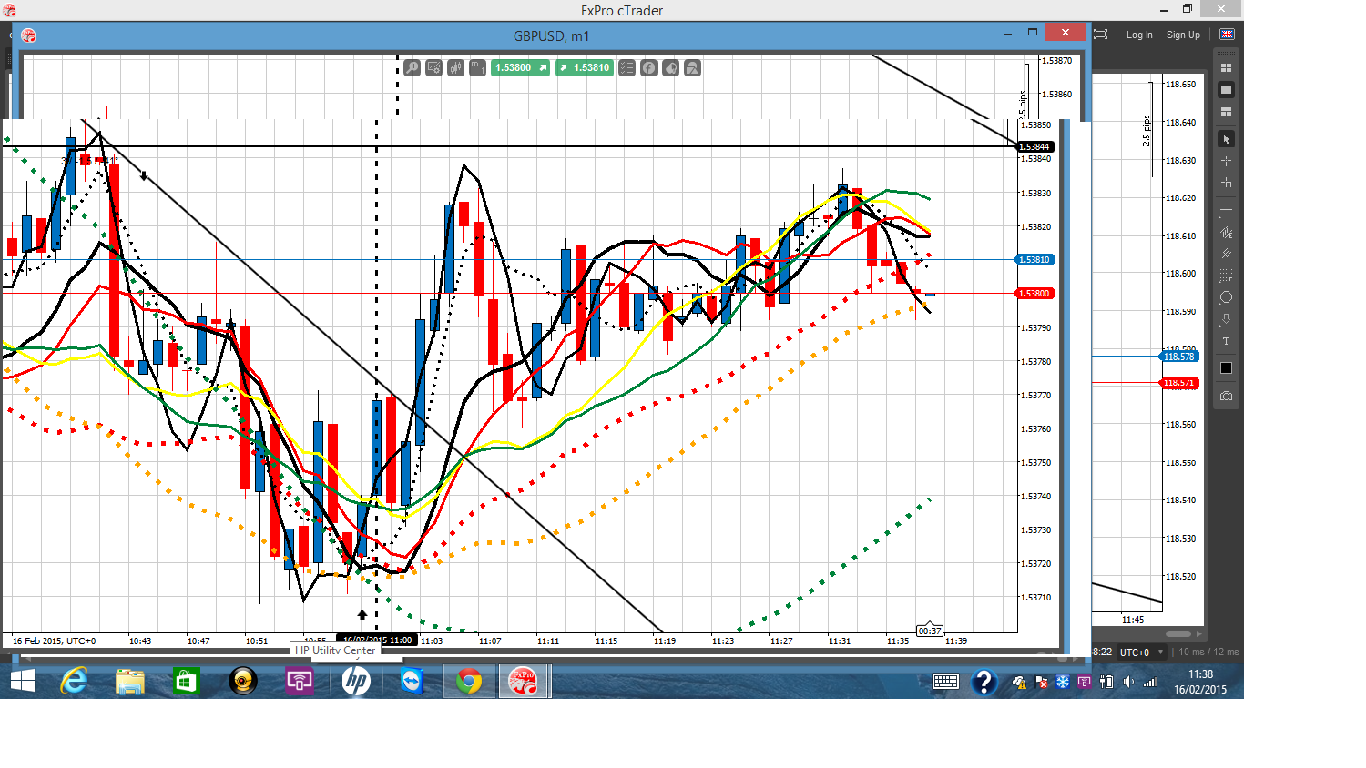Select the ellipse drawing tool

(x=1226, y=298)
